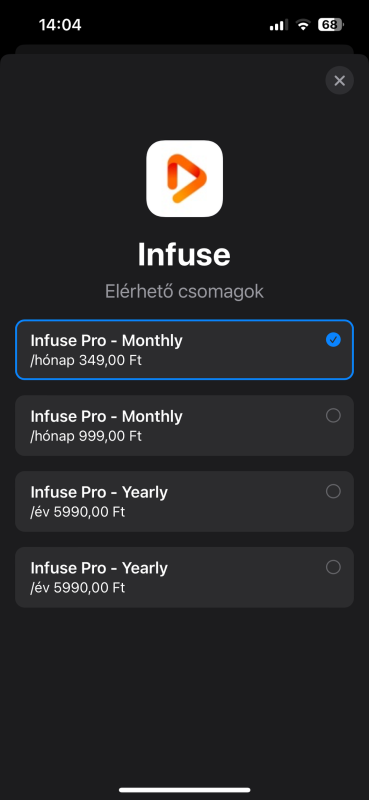Screen dimensions: 369x800
Task: Tap the 14:04 clock in the status bar
Action: point(60,24)
